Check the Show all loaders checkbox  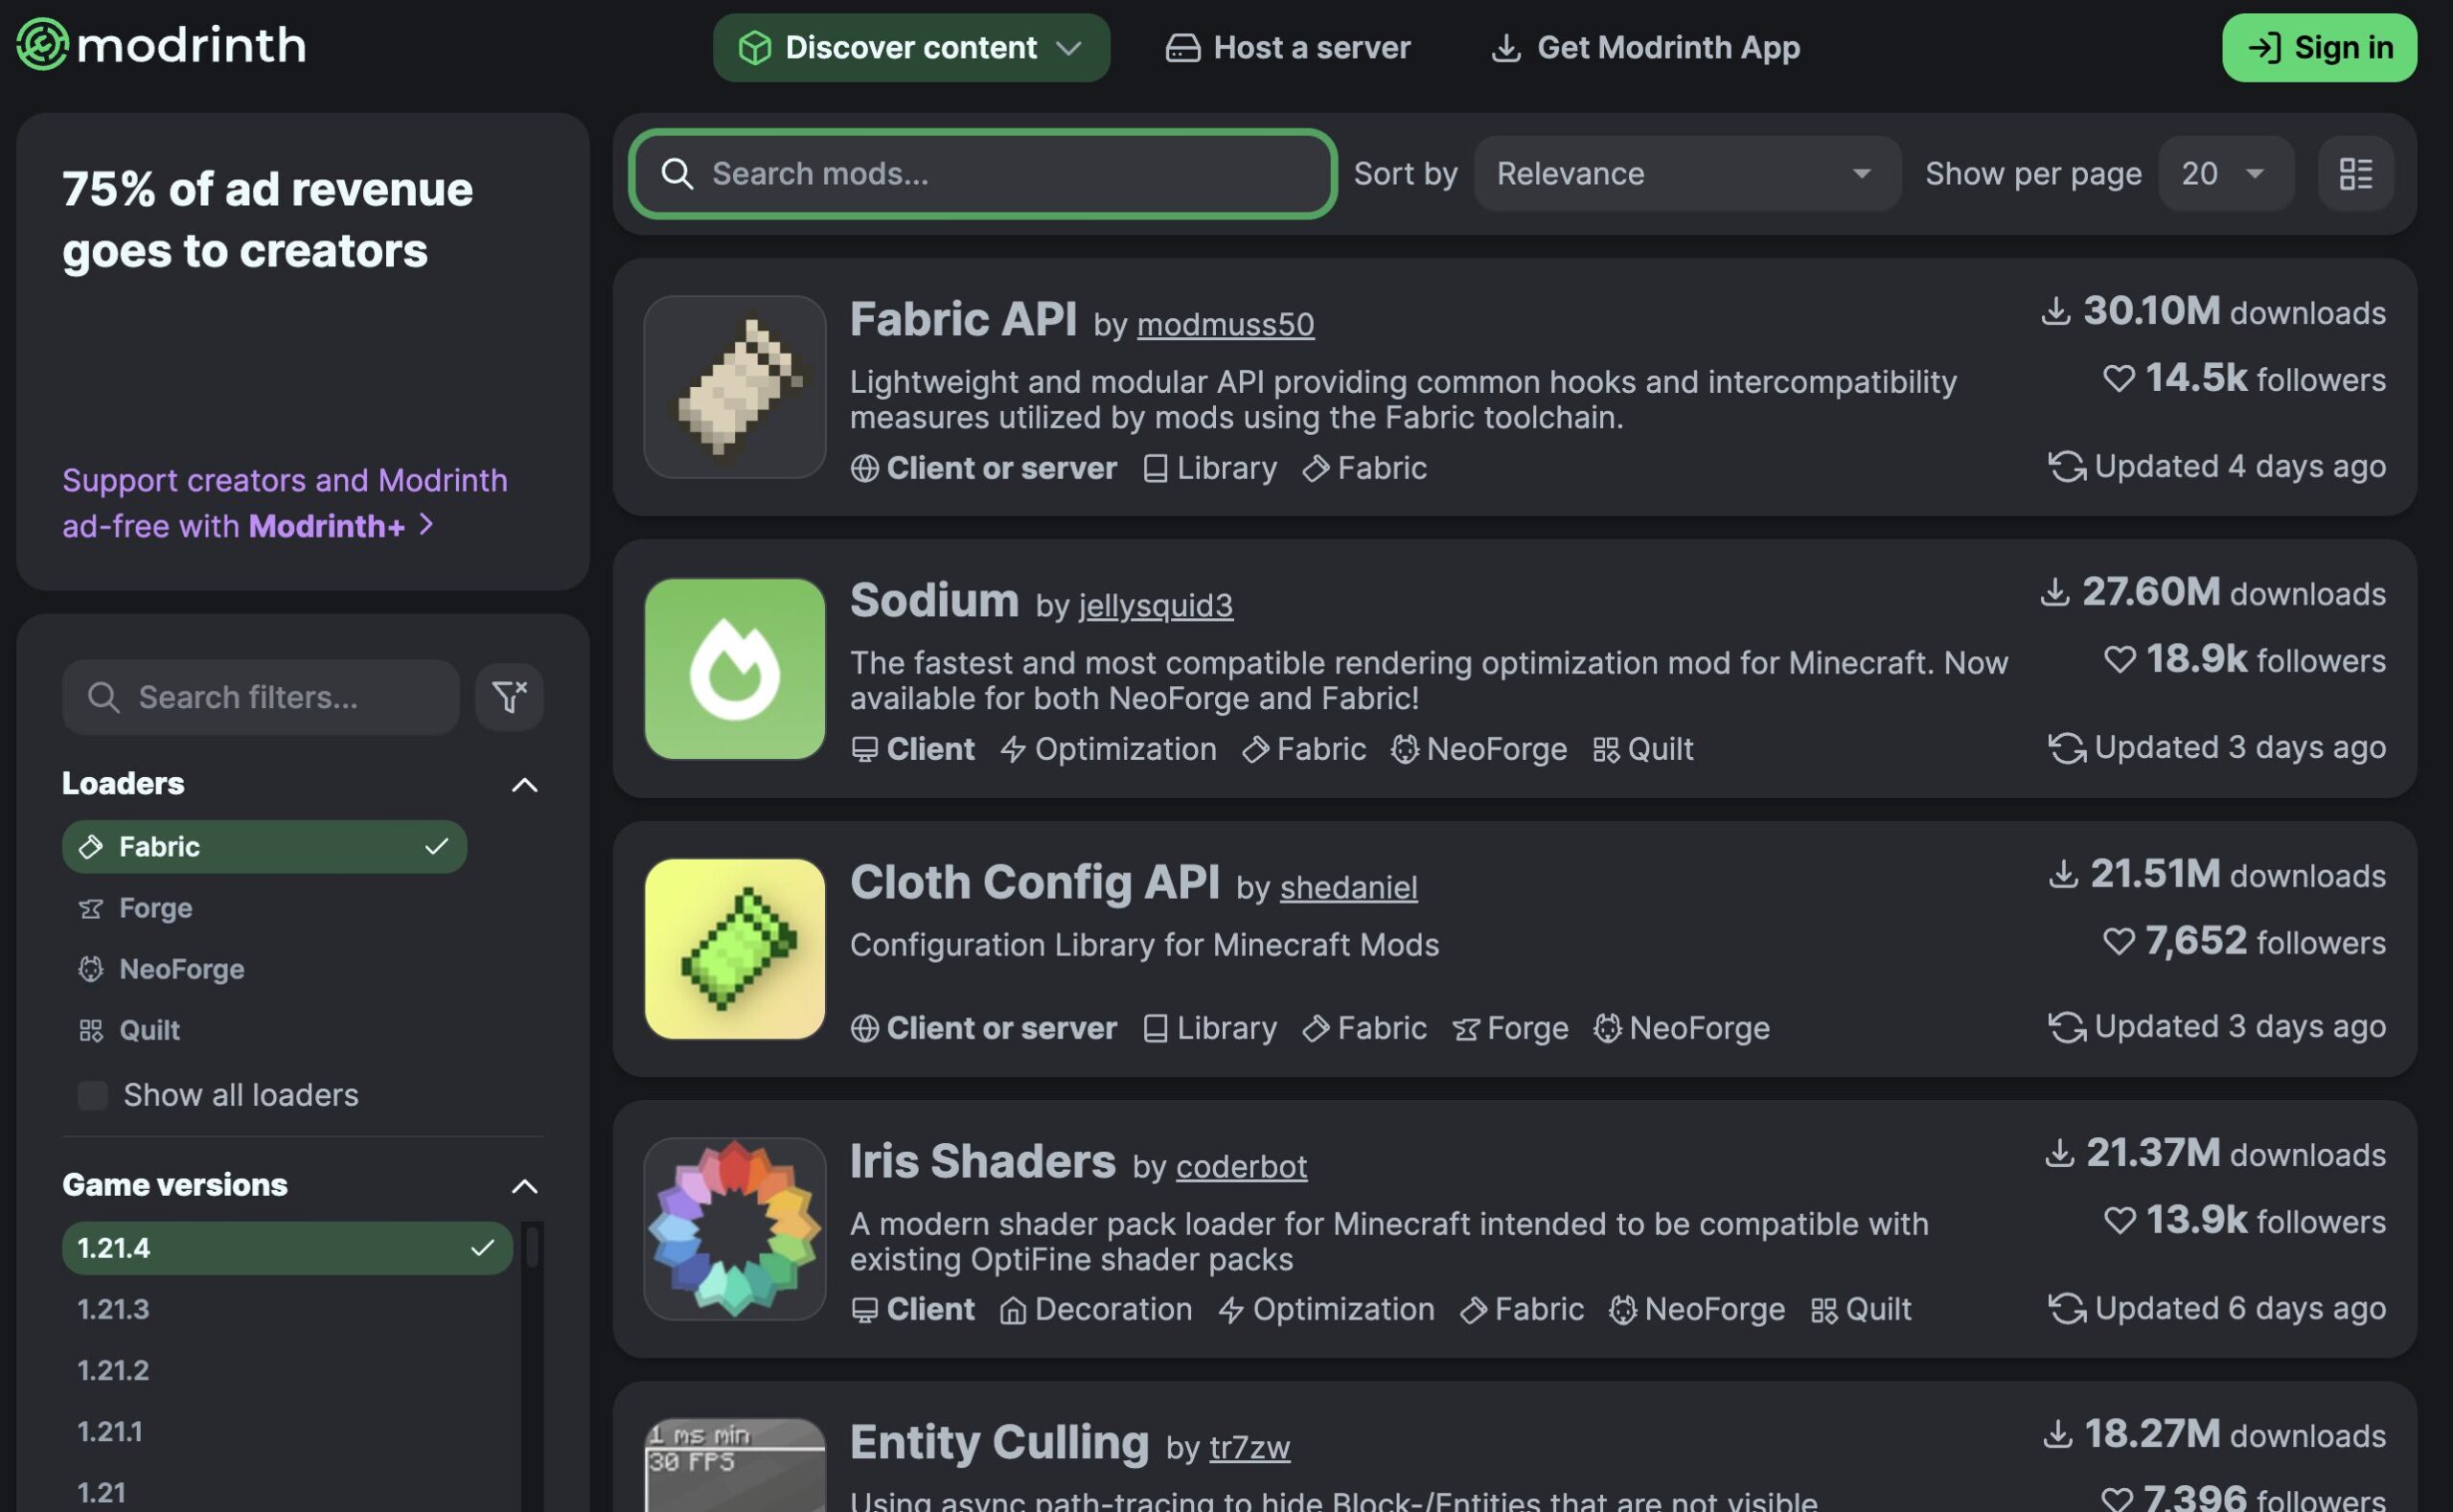pyautogui.click(x=93, y=1095)
